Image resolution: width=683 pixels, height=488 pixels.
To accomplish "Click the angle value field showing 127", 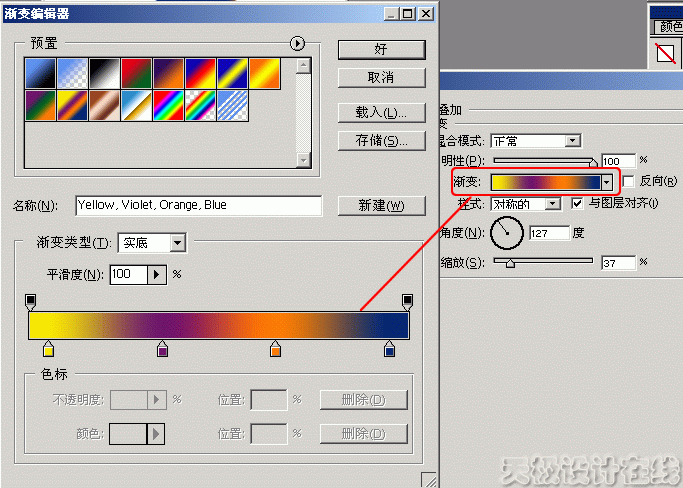I will coord(549,233).
